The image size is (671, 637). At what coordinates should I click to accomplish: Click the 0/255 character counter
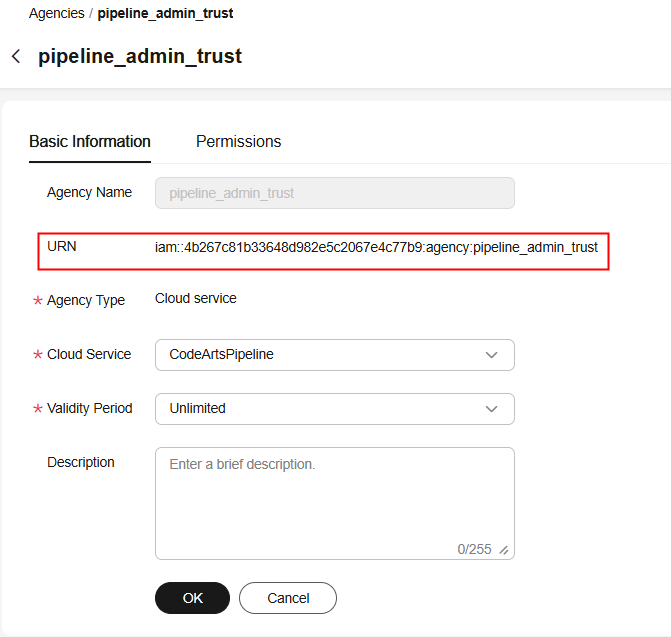[474, 549]
